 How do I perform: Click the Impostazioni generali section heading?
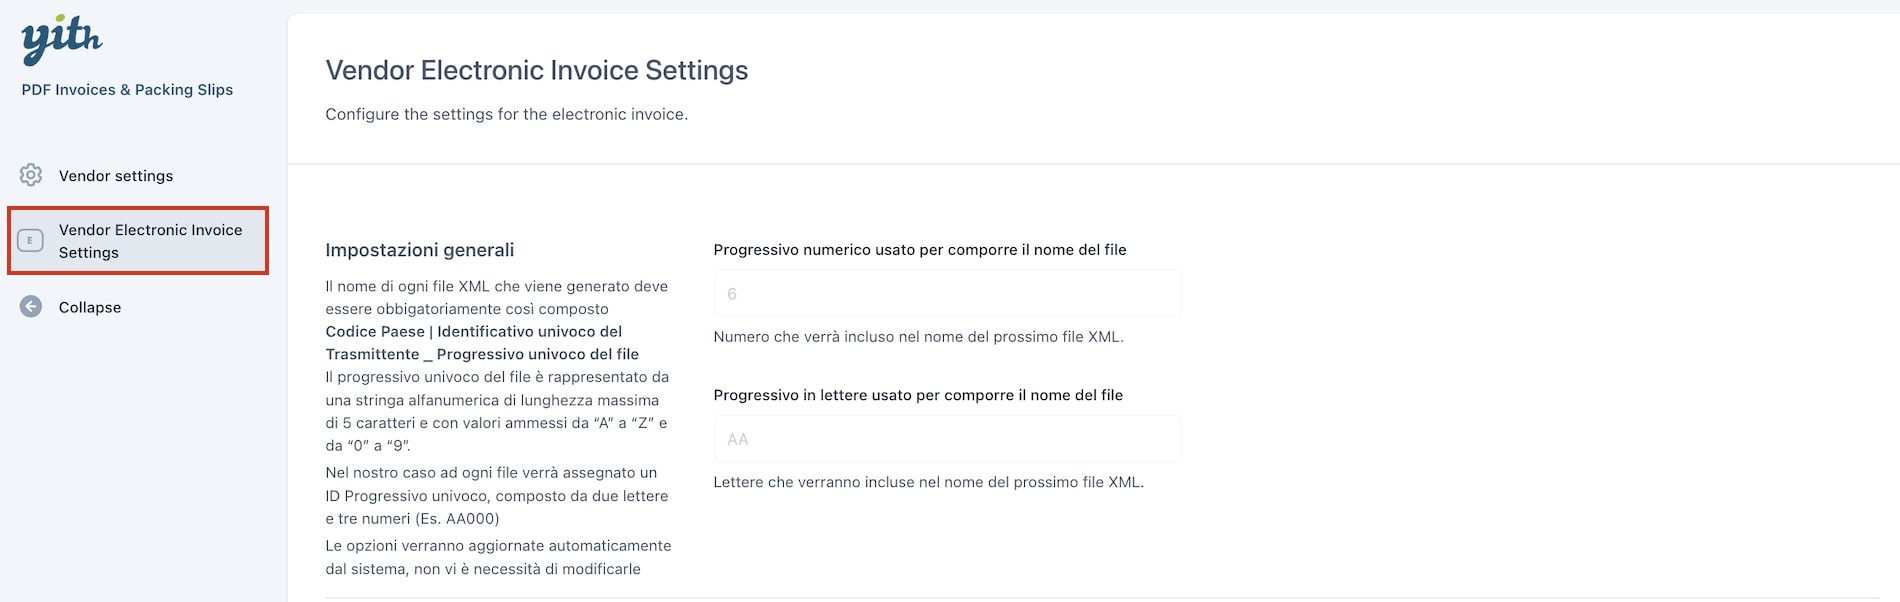tap(420, 250)
